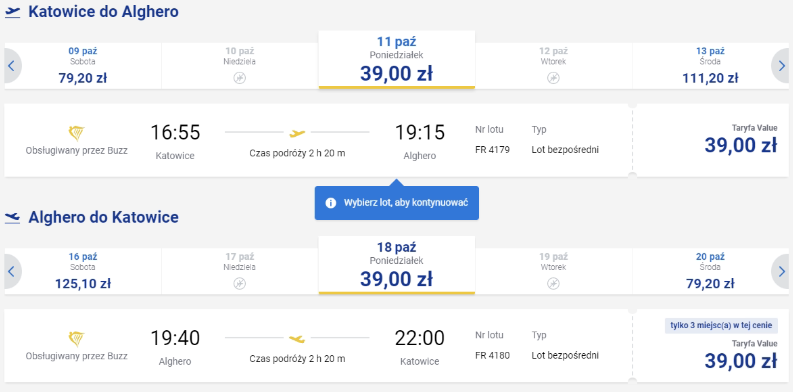
Task: Pick the 19:40 Alghero to Katowice flight
Action: point(318,345)
